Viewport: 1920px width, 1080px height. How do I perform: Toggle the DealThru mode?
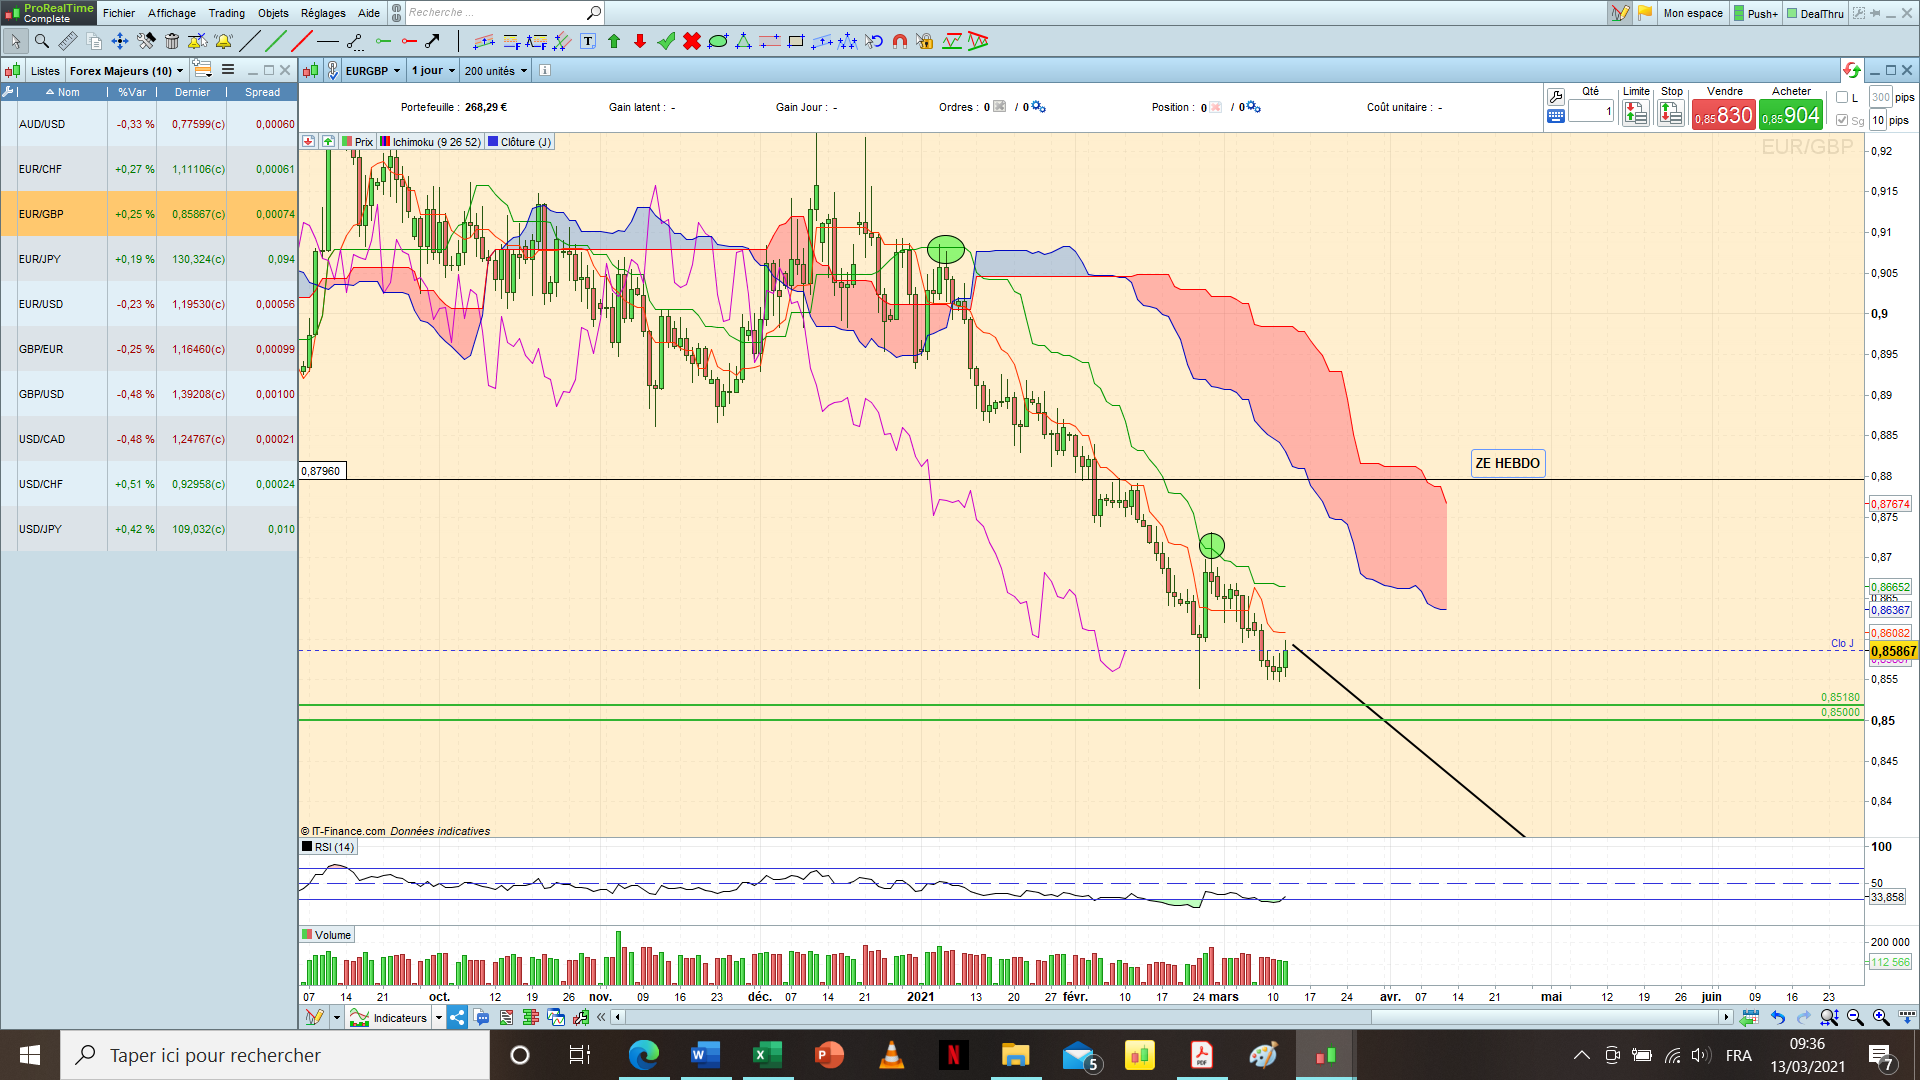click(1815, 13)
